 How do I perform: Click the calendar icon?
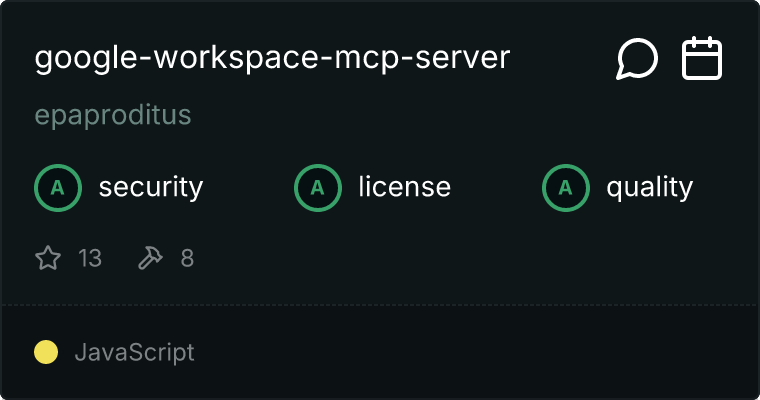(x=702, y=59)
